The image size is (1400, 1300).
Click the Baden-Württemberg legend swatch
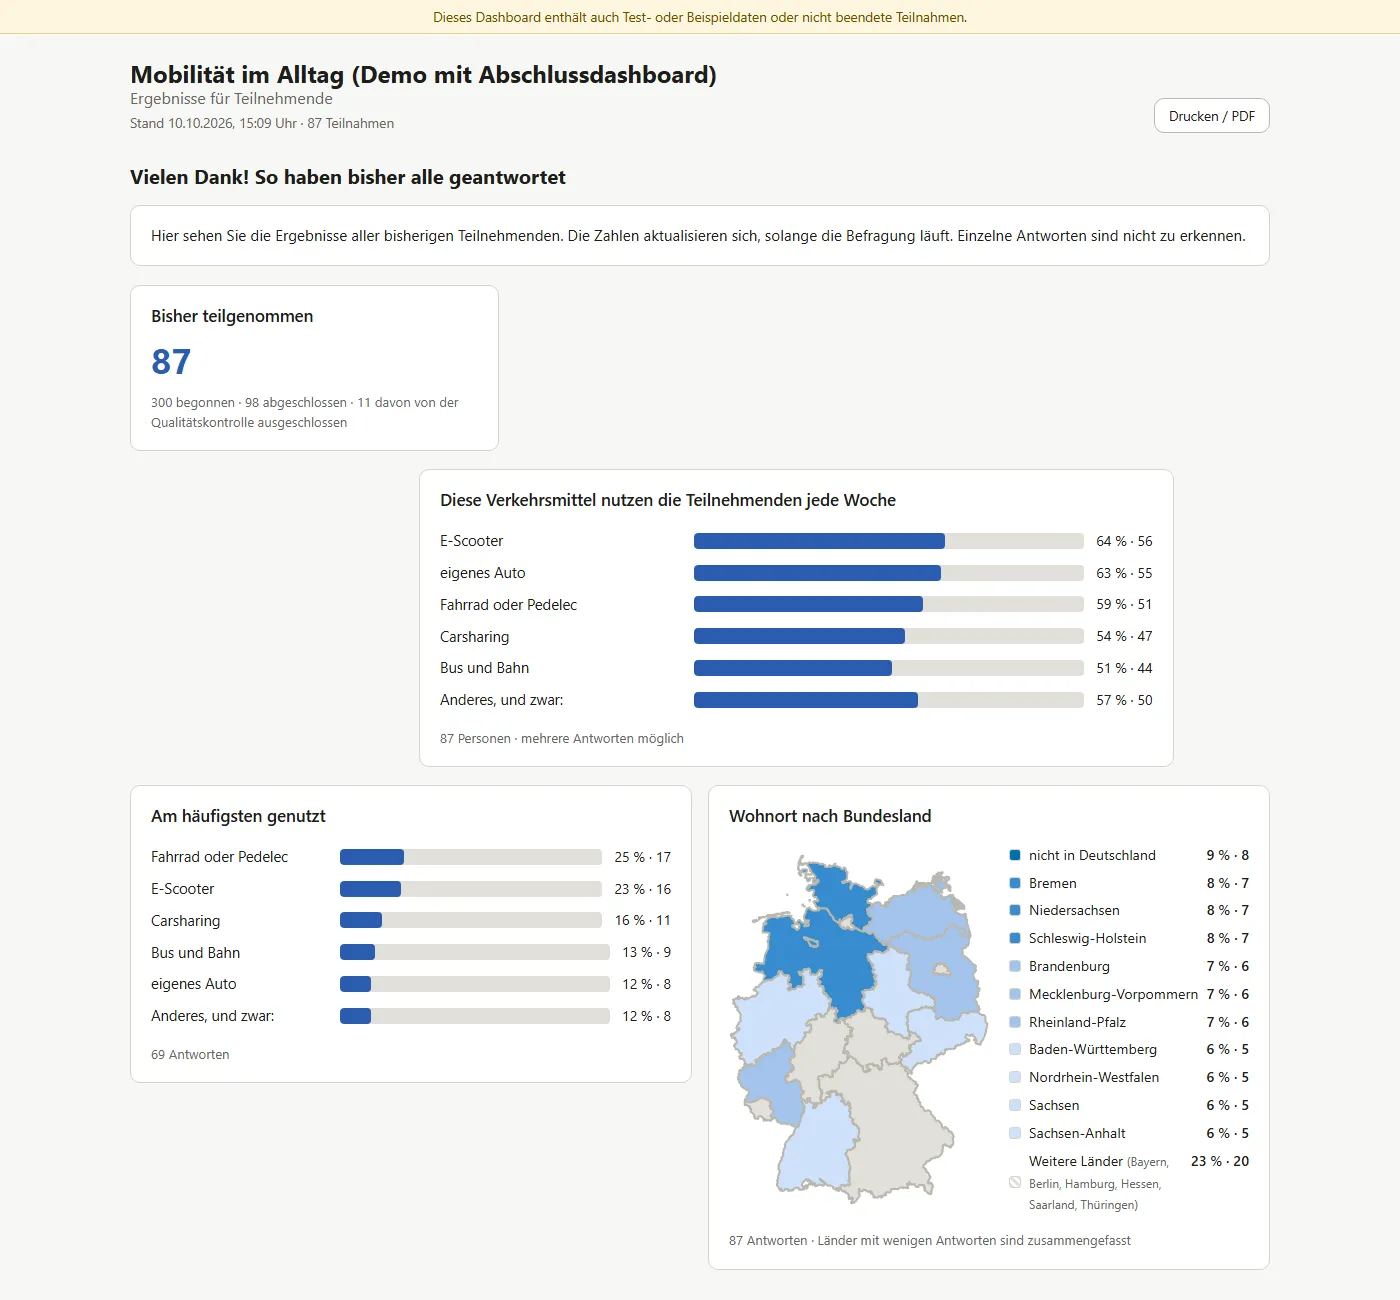(1015, 1049)
